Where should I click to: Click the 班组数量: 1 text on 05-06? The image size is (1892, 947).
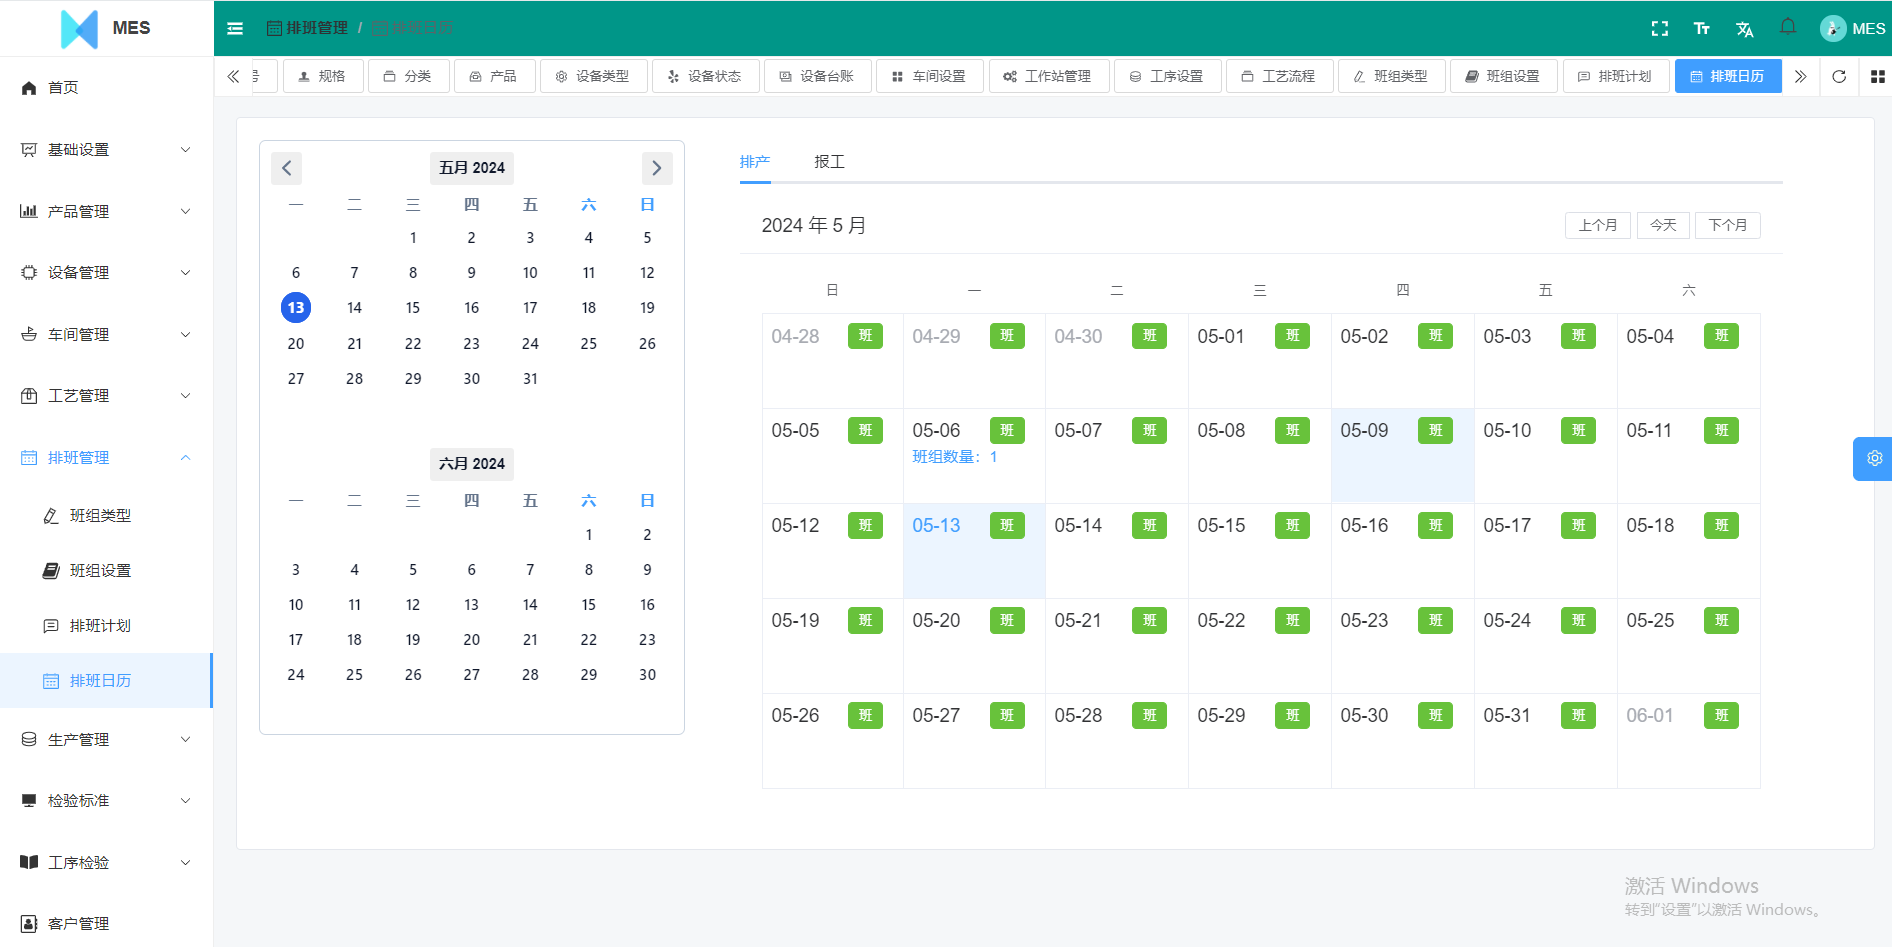[955, 457]
